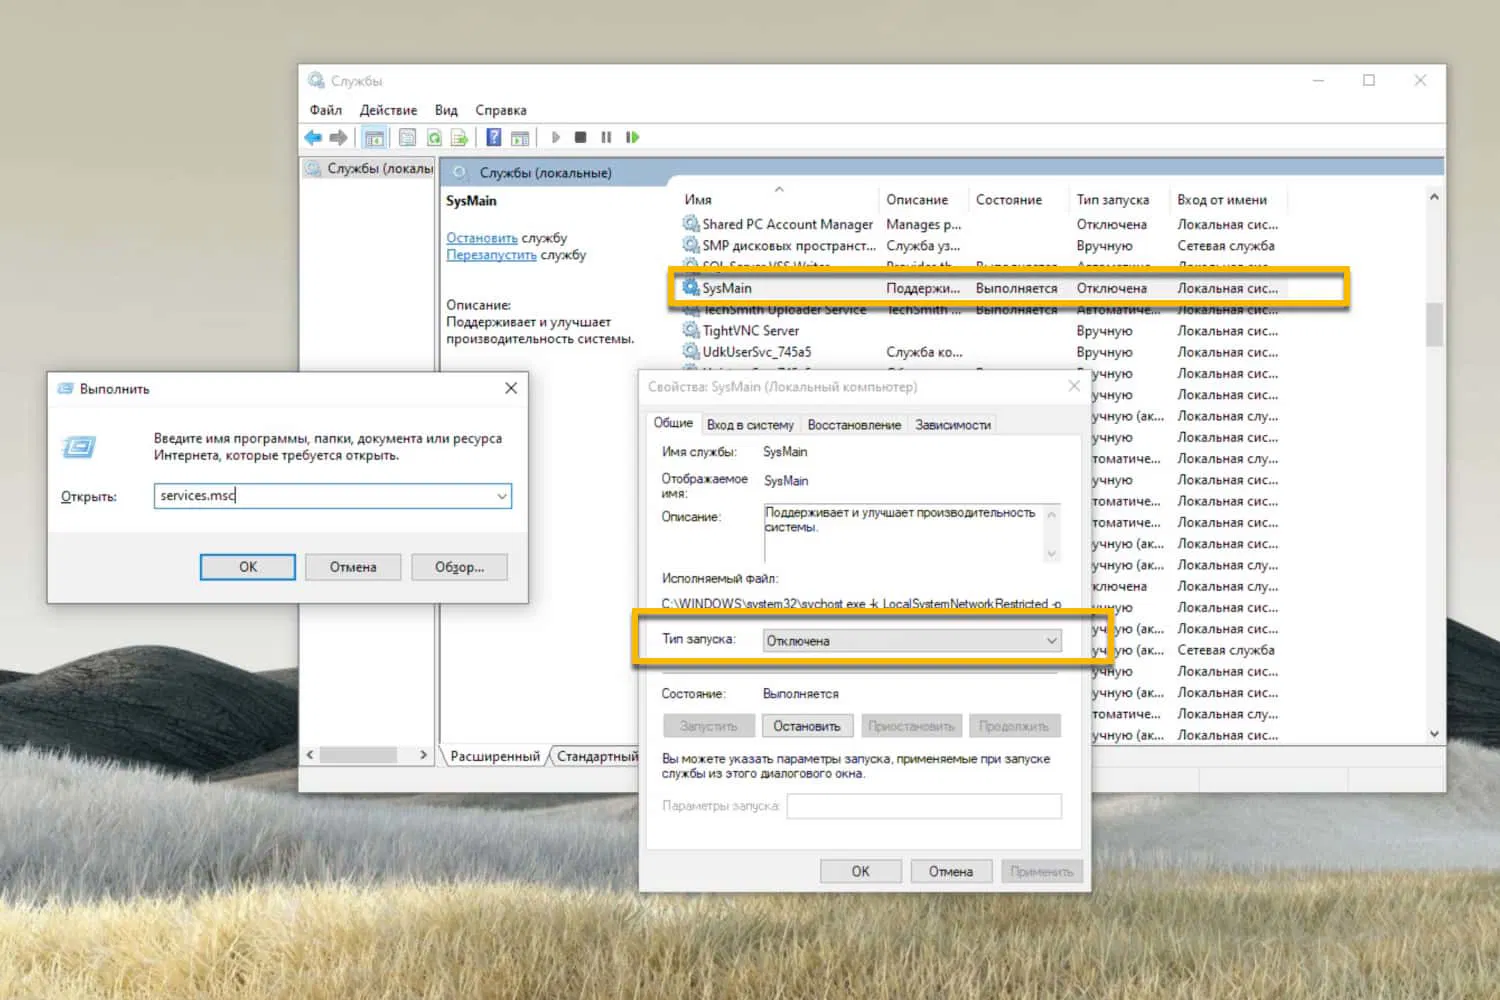
Task: Stop the service using the black square icon
Action: coord(582,137)
